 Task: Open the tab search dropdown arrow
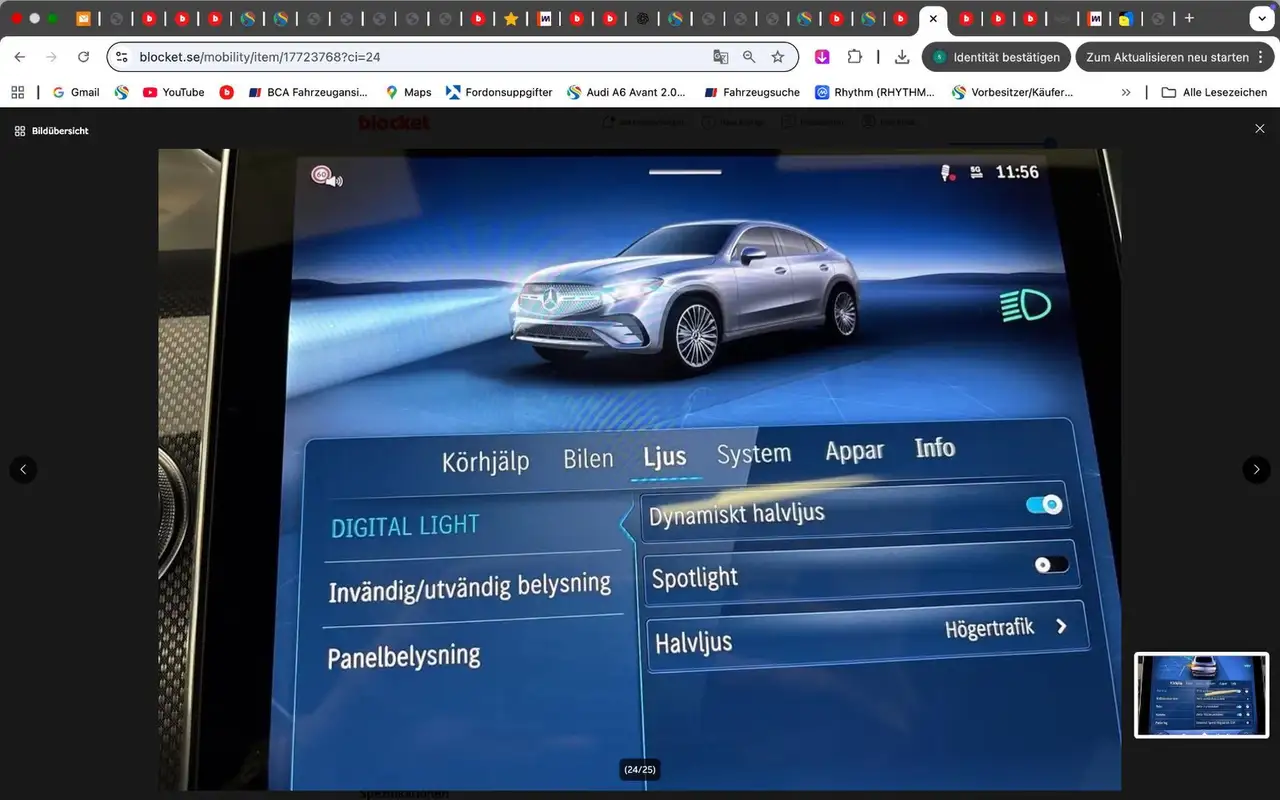click(1261, 18)
